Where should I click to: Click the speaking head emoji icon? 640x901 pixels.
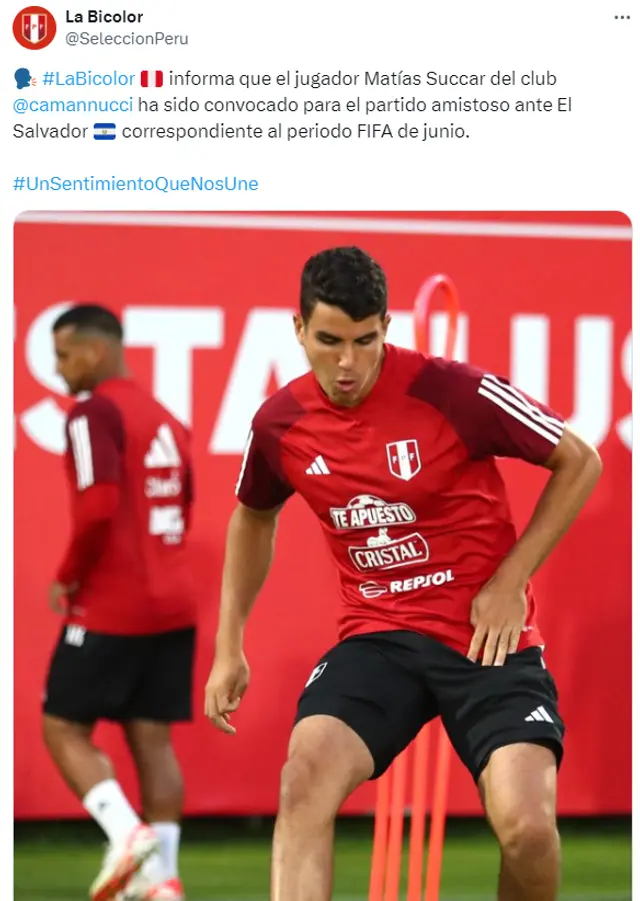(x=25, y=78)
